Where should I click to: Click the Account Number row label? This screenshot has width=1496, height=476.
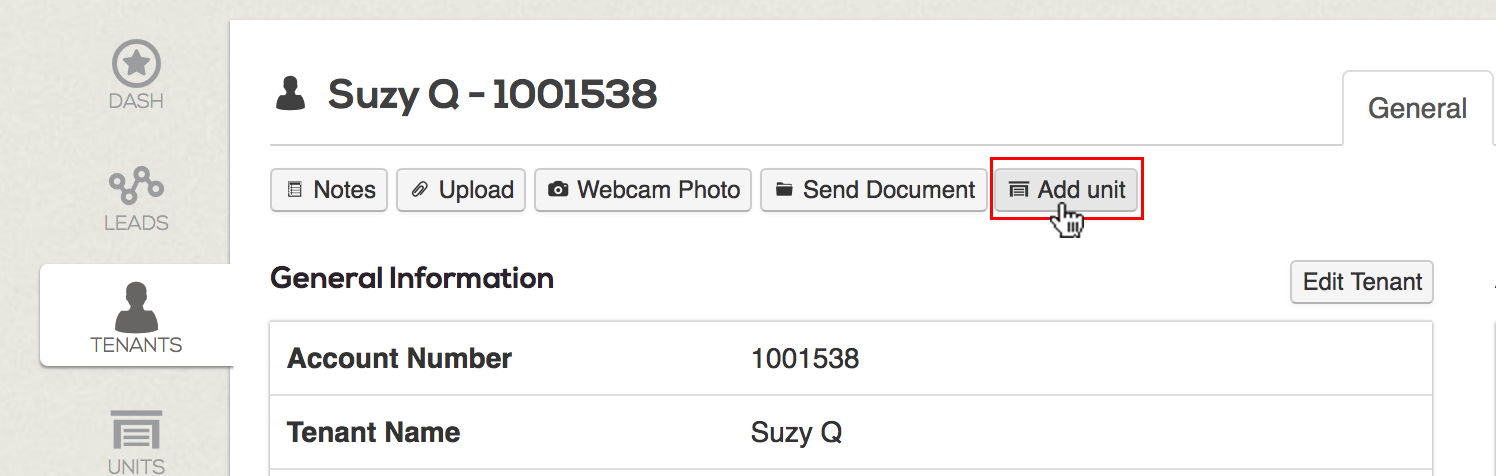click(399, 358)
